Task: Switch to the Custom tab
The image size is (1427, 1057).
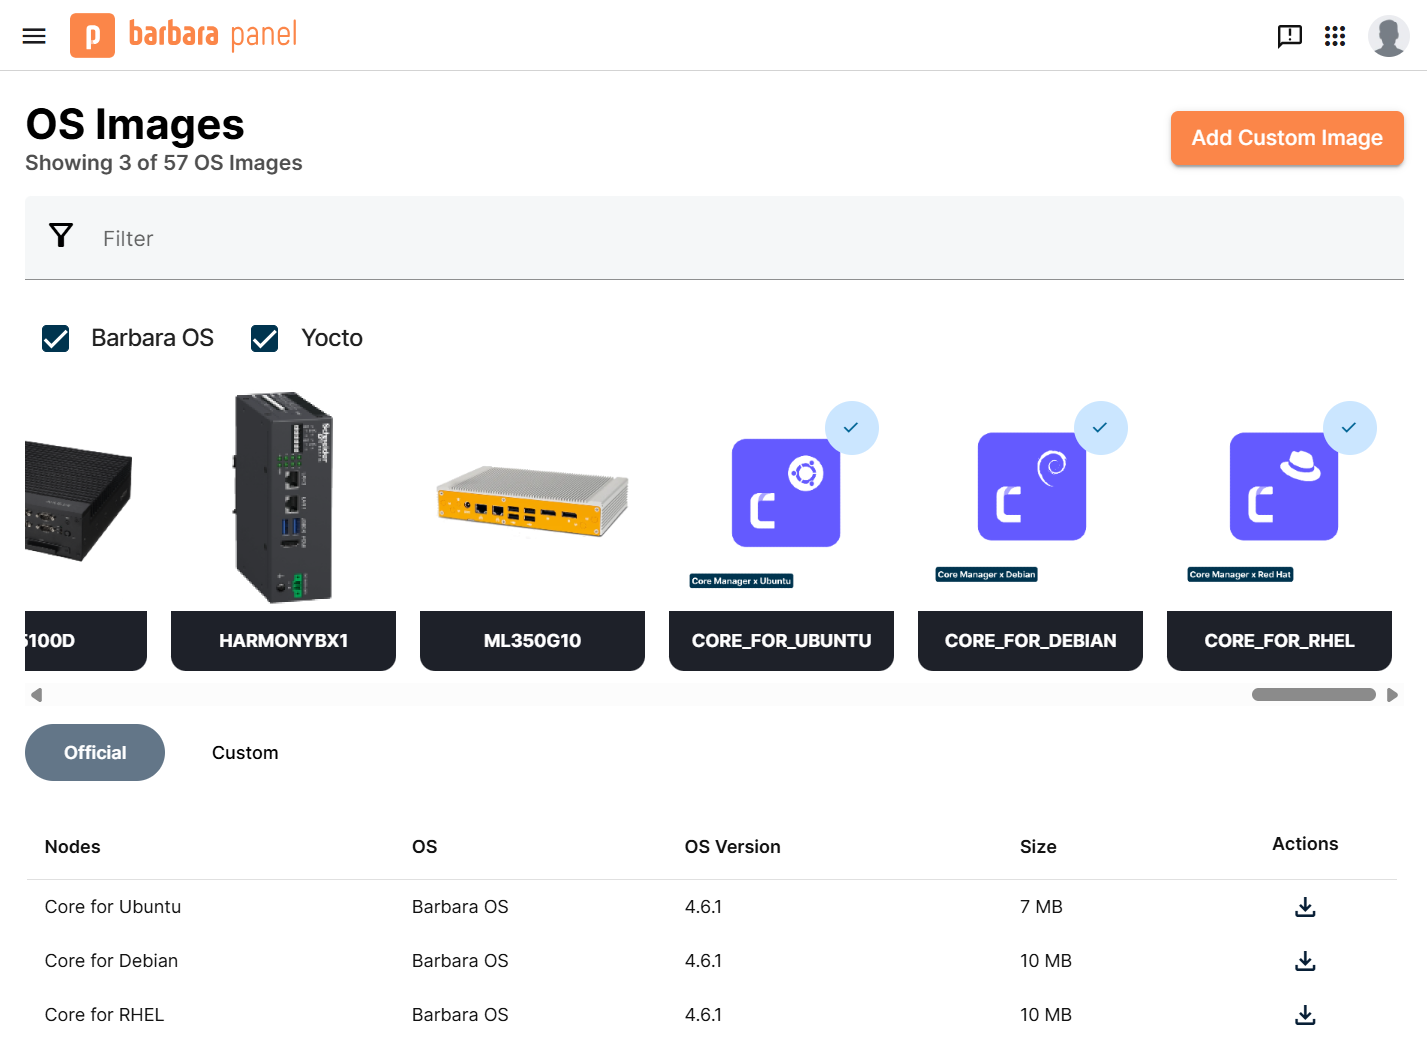Action: pos(245,753)
